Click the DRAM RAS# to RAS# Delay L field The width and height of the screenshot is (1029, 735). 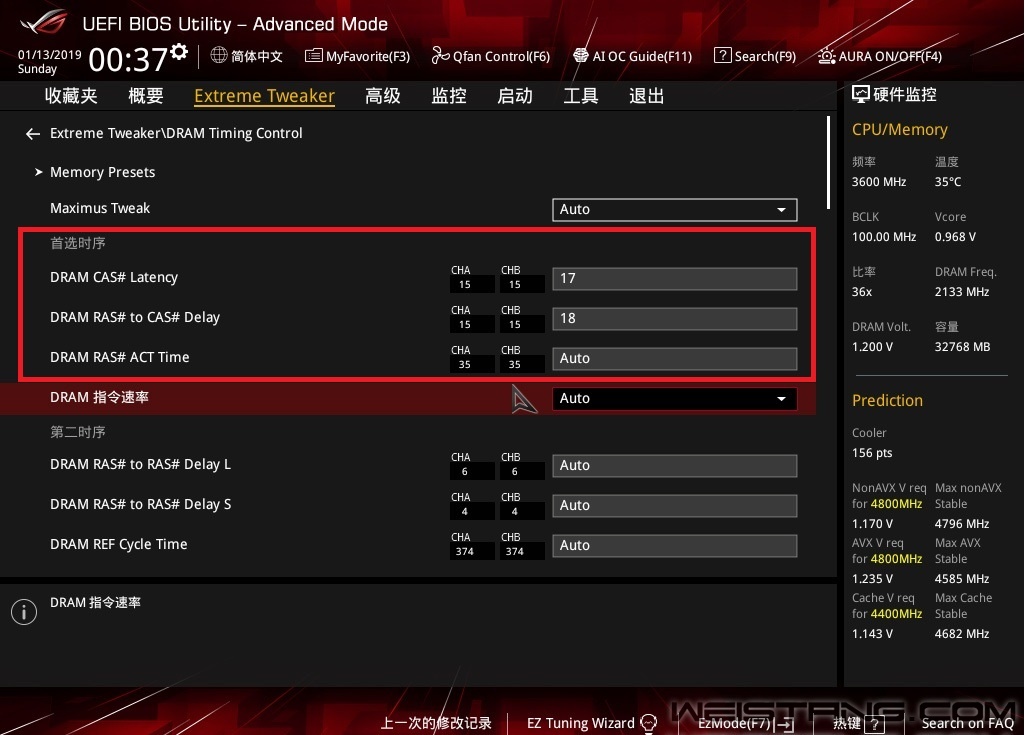675,465
